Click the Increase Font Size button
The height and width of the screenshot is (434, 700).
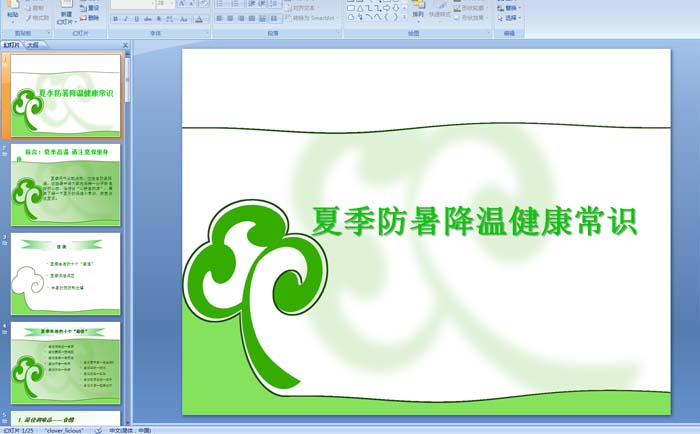(x=182, y=4)
